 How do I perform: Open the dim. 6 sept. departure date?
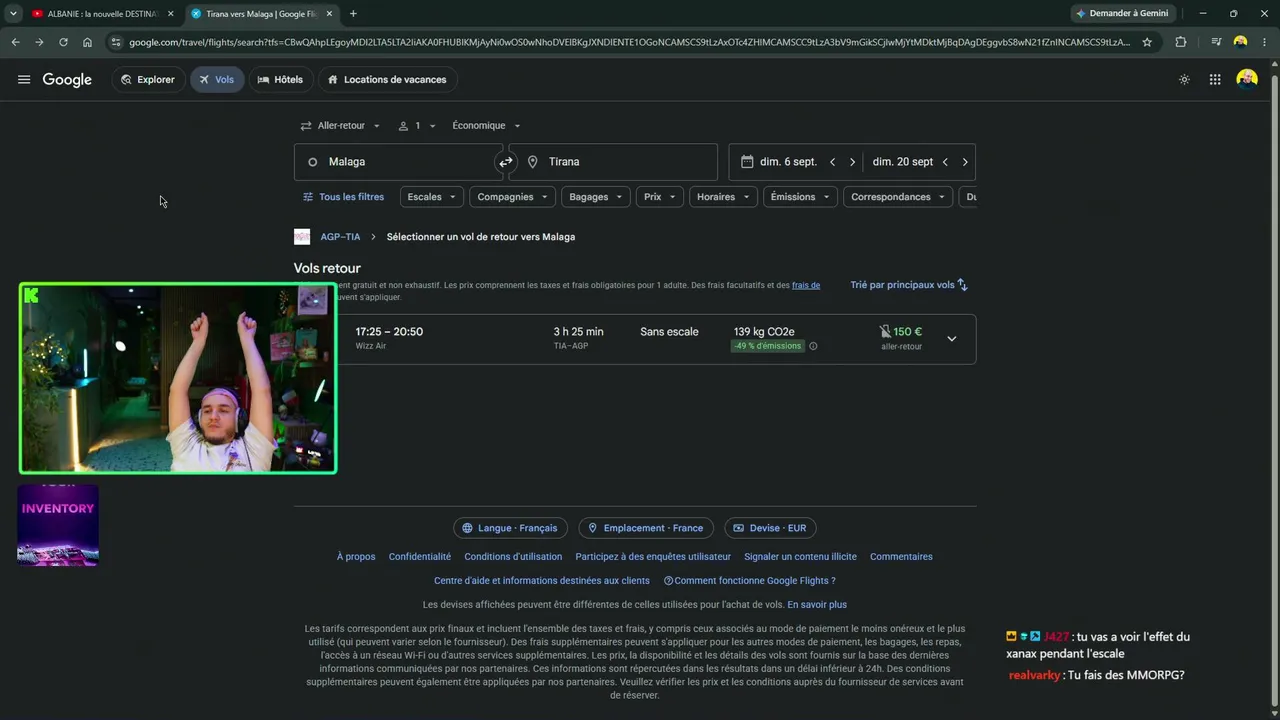point(788,162)
